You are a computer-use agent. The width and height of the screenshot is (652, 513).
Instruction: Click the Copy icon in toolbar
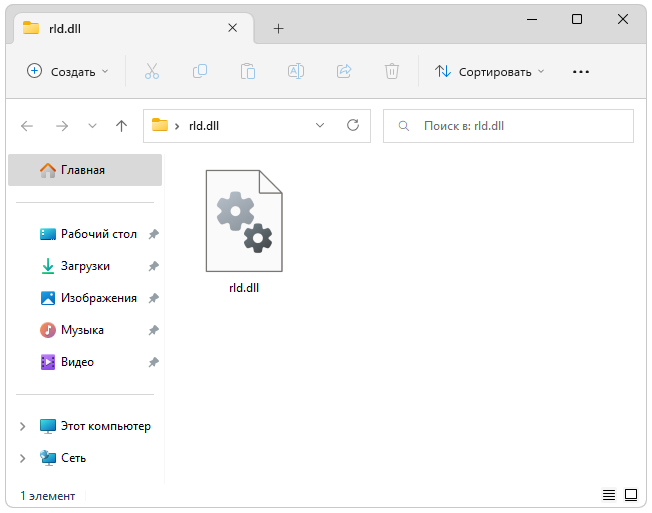click(x=200, y=71)
